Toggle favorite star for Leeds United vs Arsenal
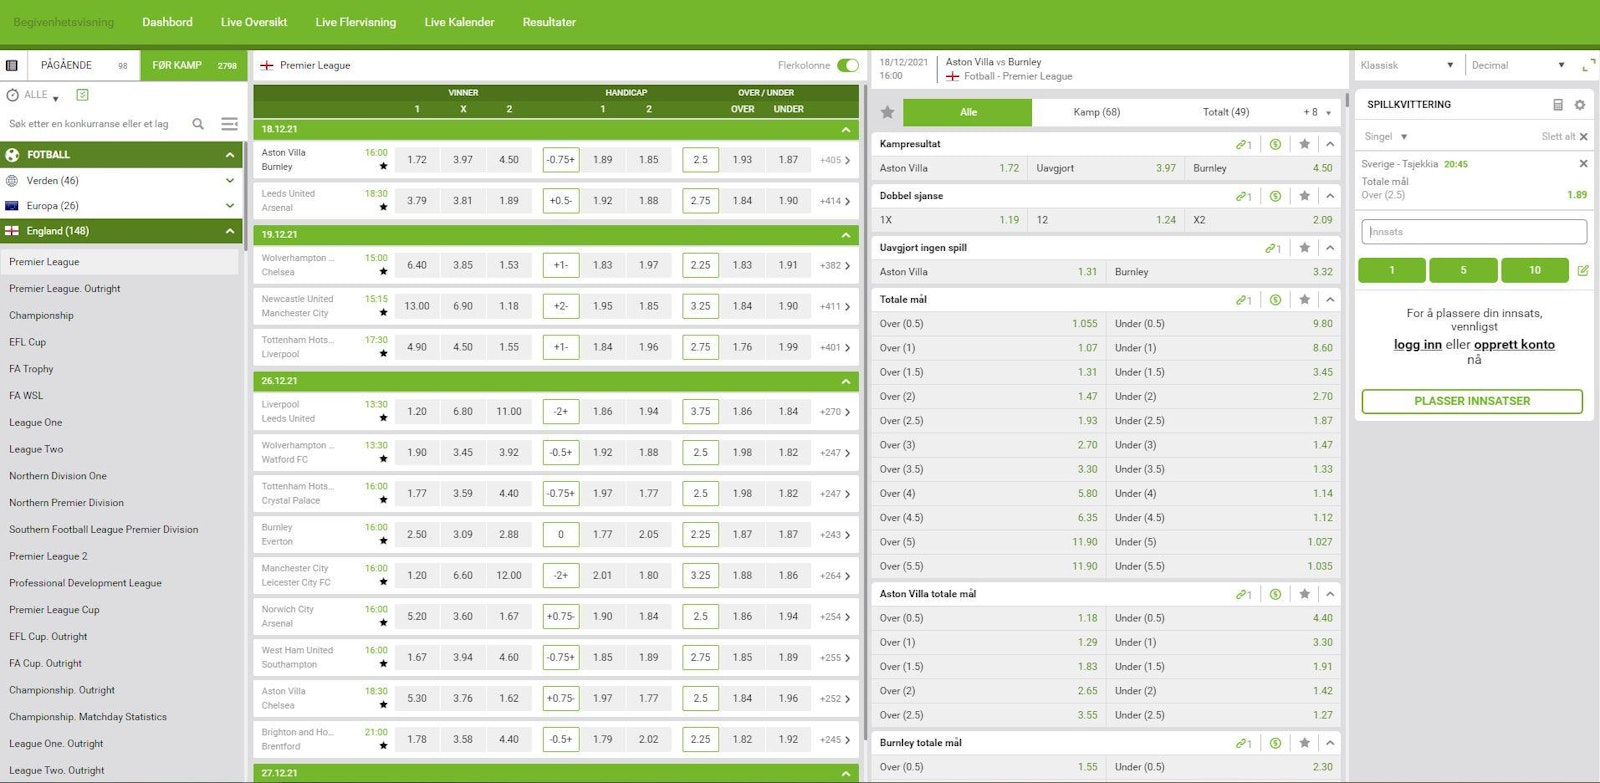1600x783 pixels. [x=383, y=208]
